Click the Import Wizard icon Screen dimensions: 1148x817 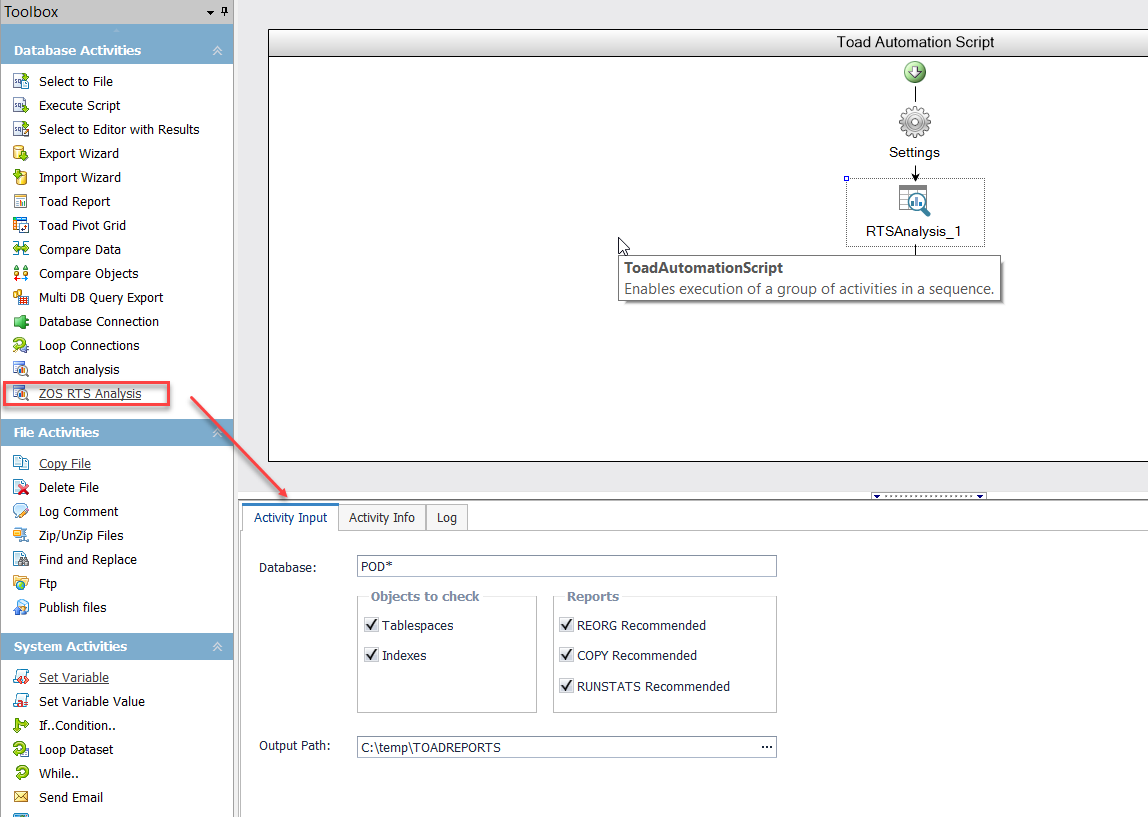(x=21, y=177)
